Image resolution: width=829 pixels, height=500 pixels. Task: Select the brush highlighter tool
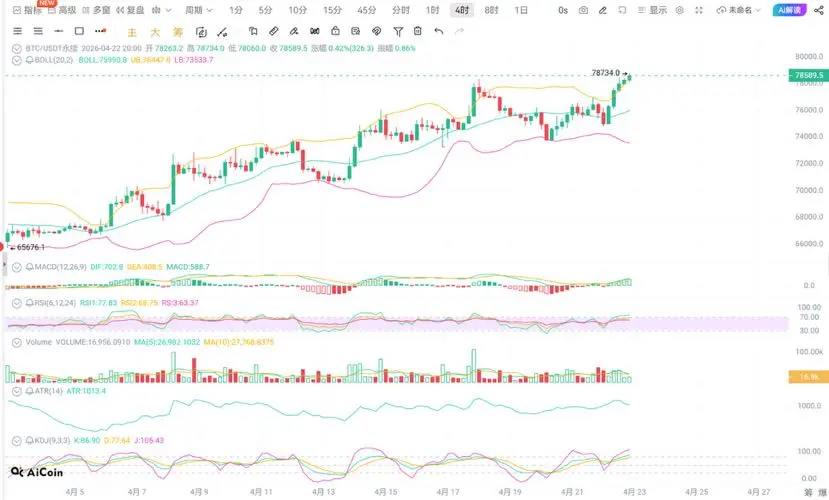pyautogui.click(x=294, y=31)
